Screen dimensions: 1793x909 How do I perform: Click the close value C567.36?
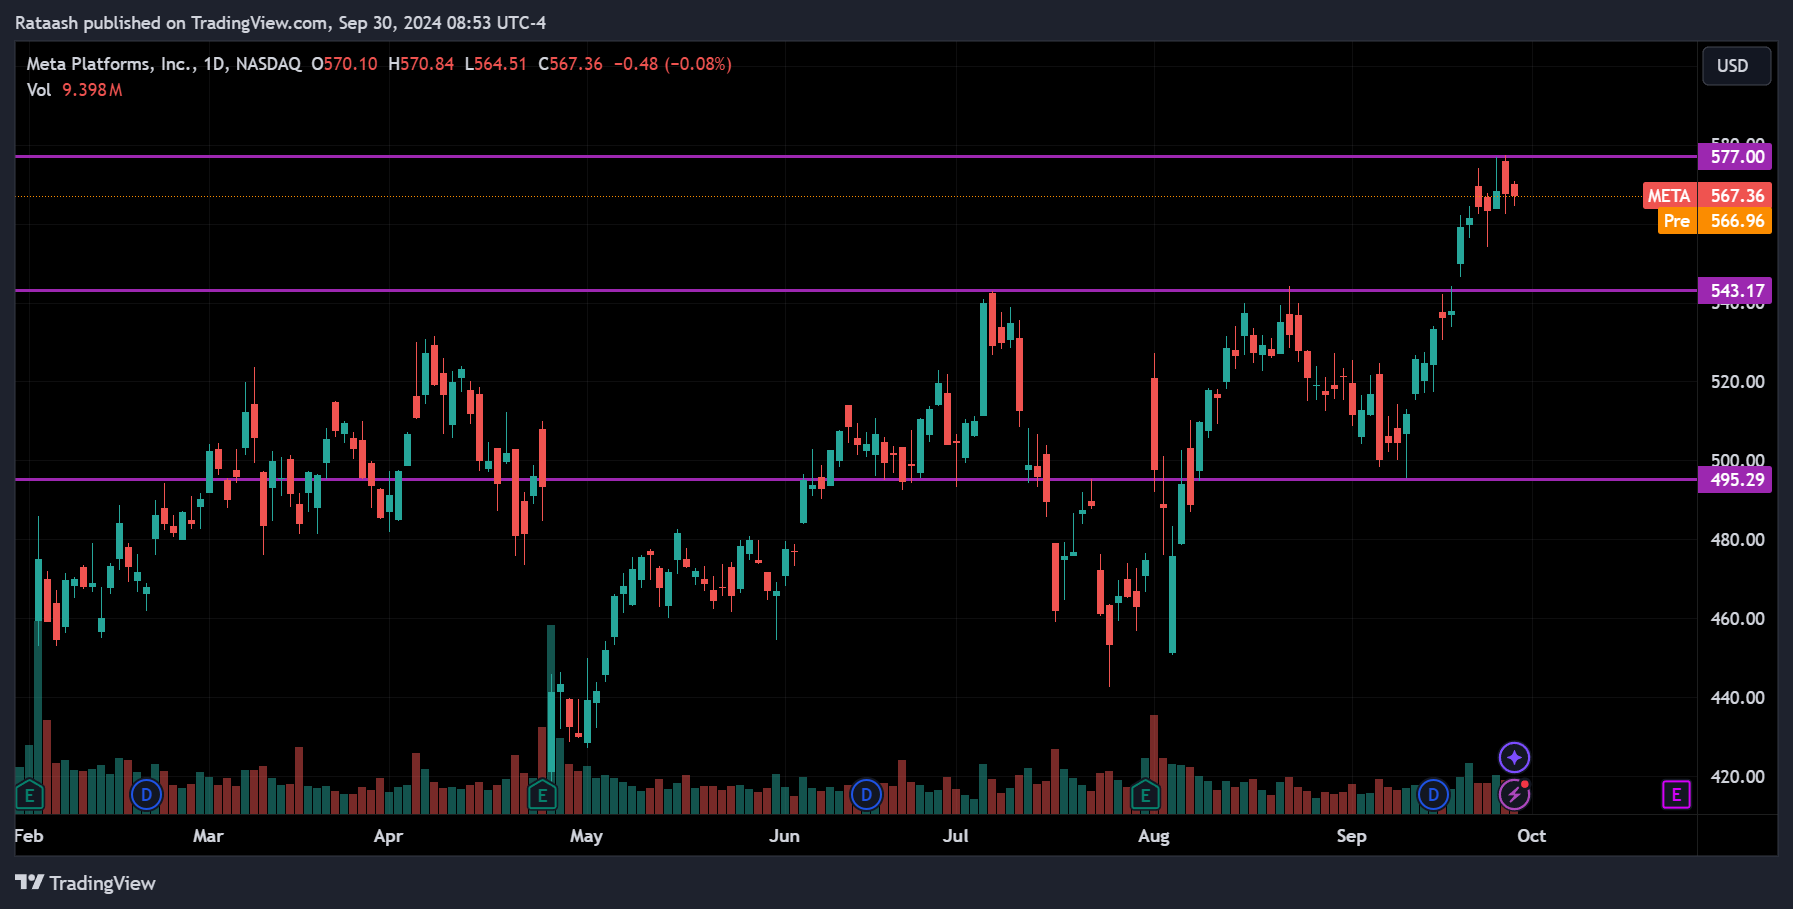(570, 64)
